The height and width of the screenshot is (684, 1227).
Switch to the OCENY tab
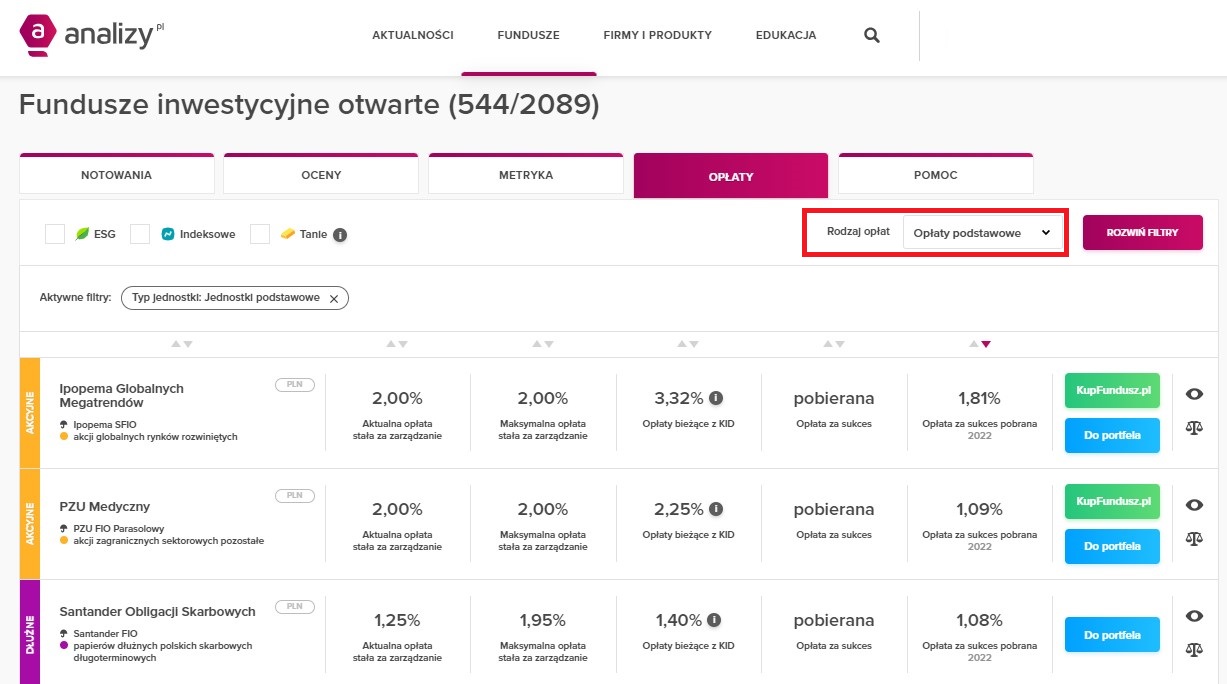(321, 175)
